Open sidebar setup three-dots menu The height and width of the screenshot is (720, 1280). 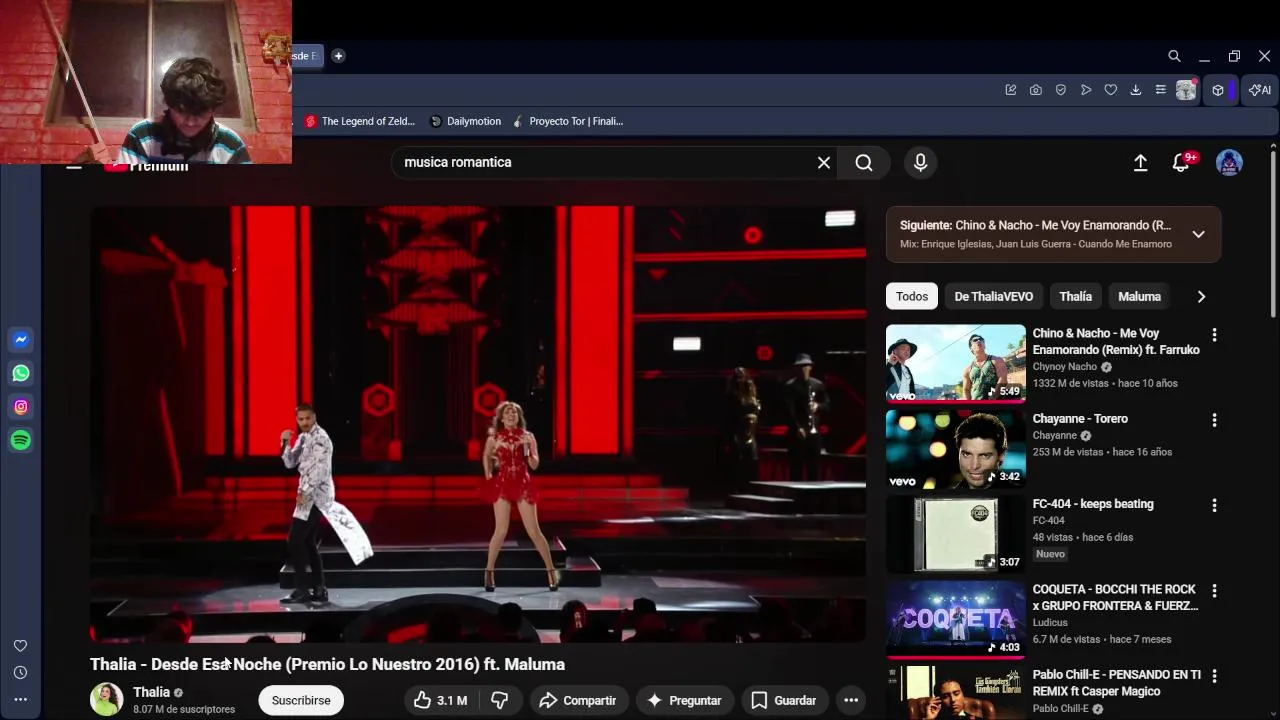(x=20, y=699)
